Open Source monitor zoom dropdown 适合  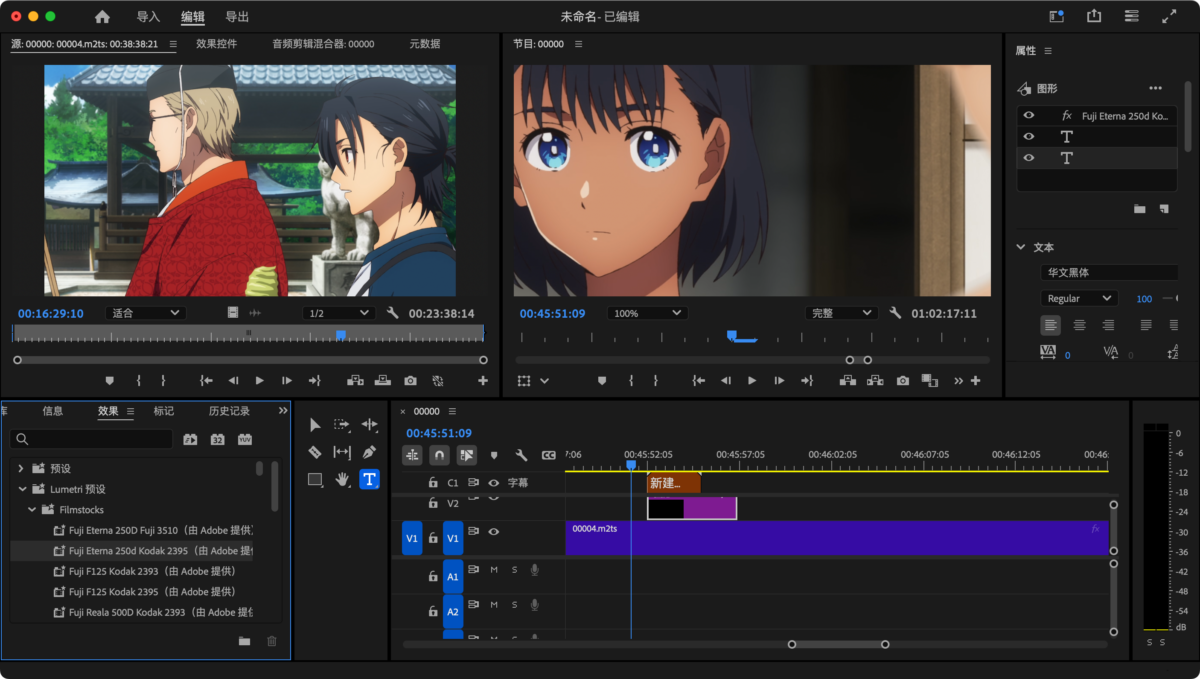click(145, 313)
